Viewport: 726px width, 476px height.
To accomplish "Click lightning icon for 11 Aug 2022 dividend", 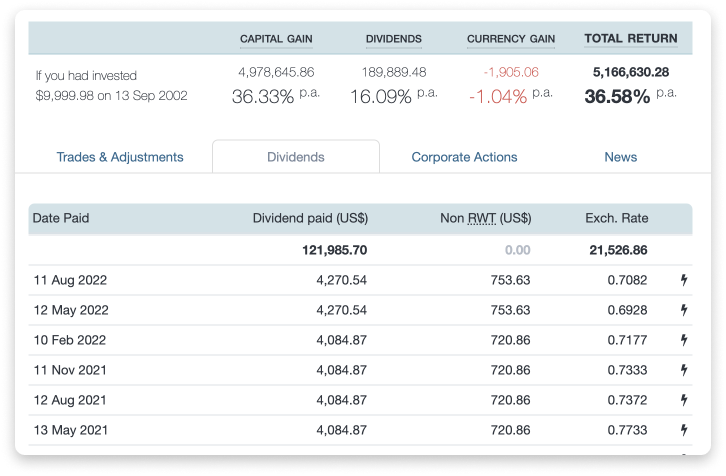I will click(x=684, y=280).
